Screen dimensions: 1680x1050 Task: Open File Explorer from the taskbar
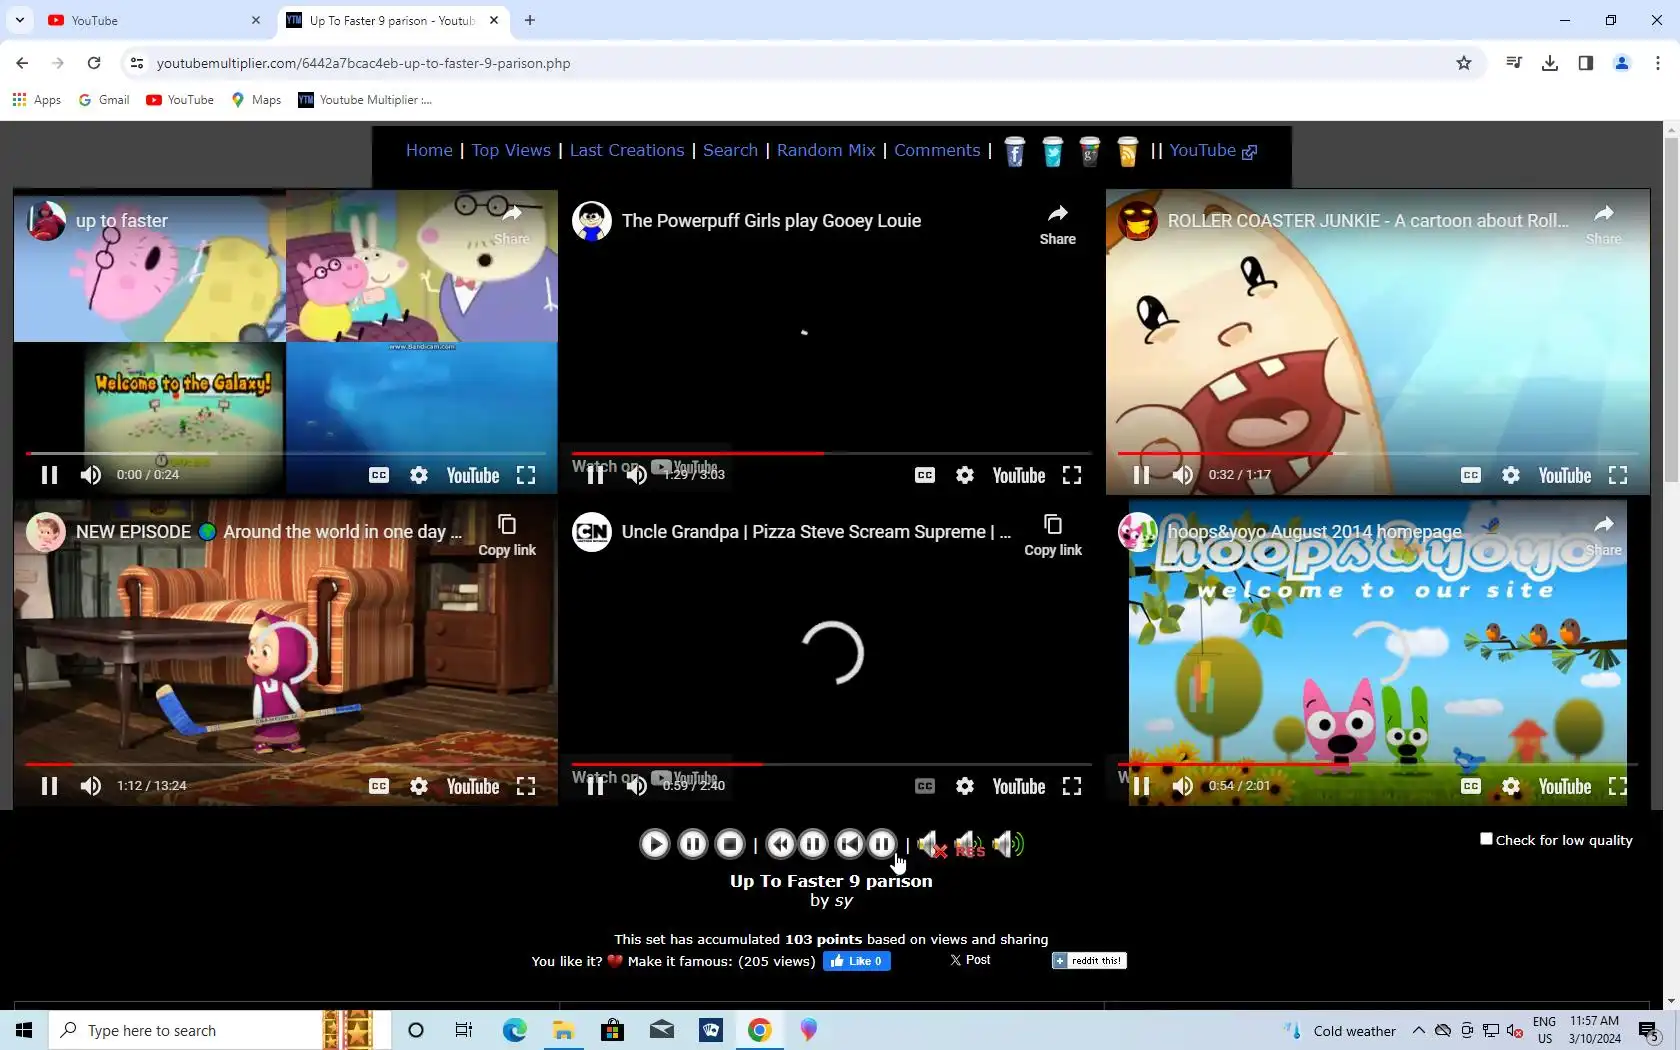point(563,1030)
